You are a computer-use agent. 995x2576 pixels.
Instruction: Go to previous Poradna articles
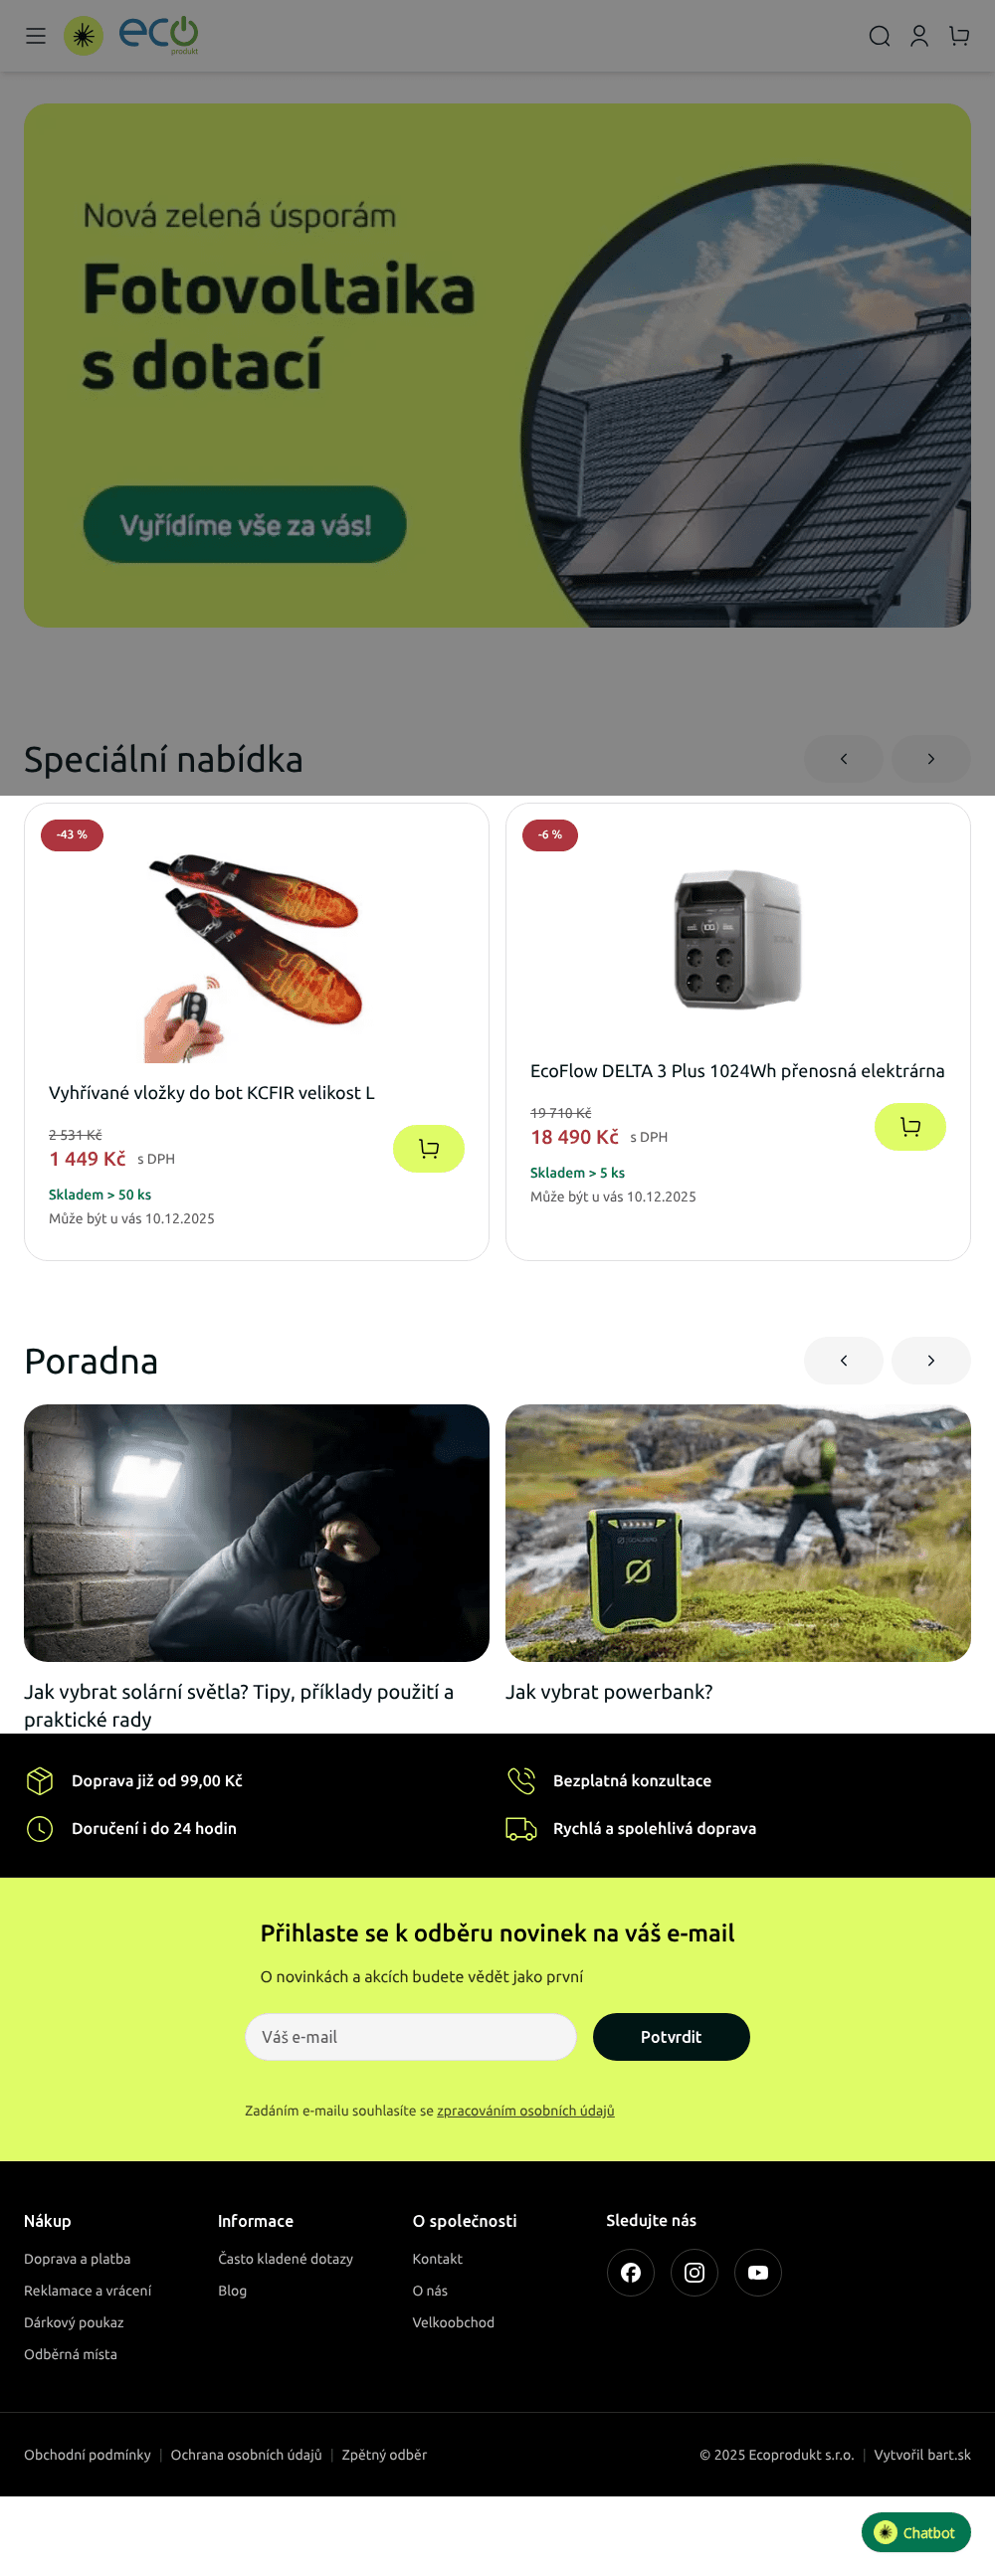click(843, 1360)
